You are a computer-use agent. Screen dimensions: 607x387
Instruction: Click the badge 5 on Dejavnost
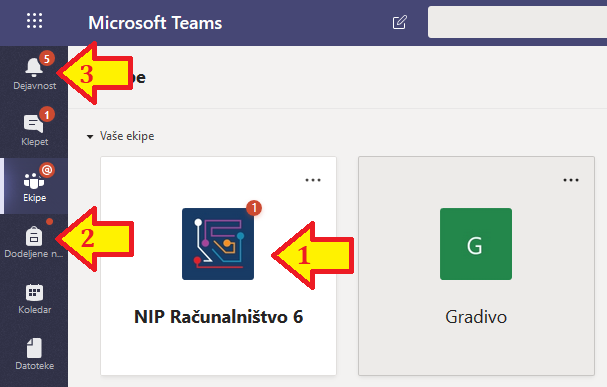[47, 58]
